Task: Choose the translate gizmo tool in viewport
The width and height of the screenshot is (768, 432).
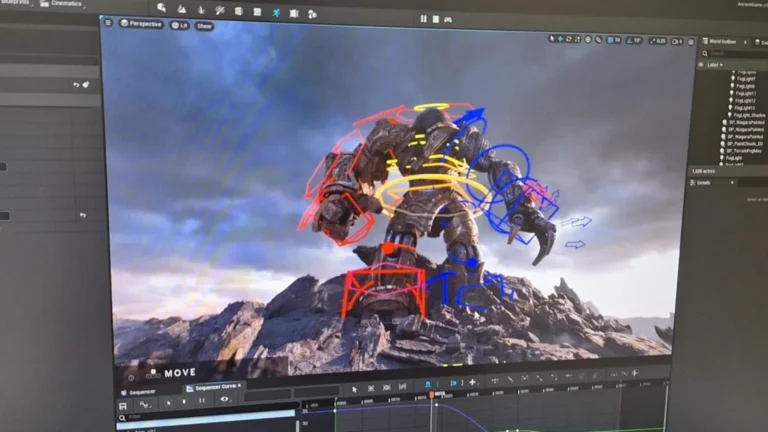Action: coord(560,39)
